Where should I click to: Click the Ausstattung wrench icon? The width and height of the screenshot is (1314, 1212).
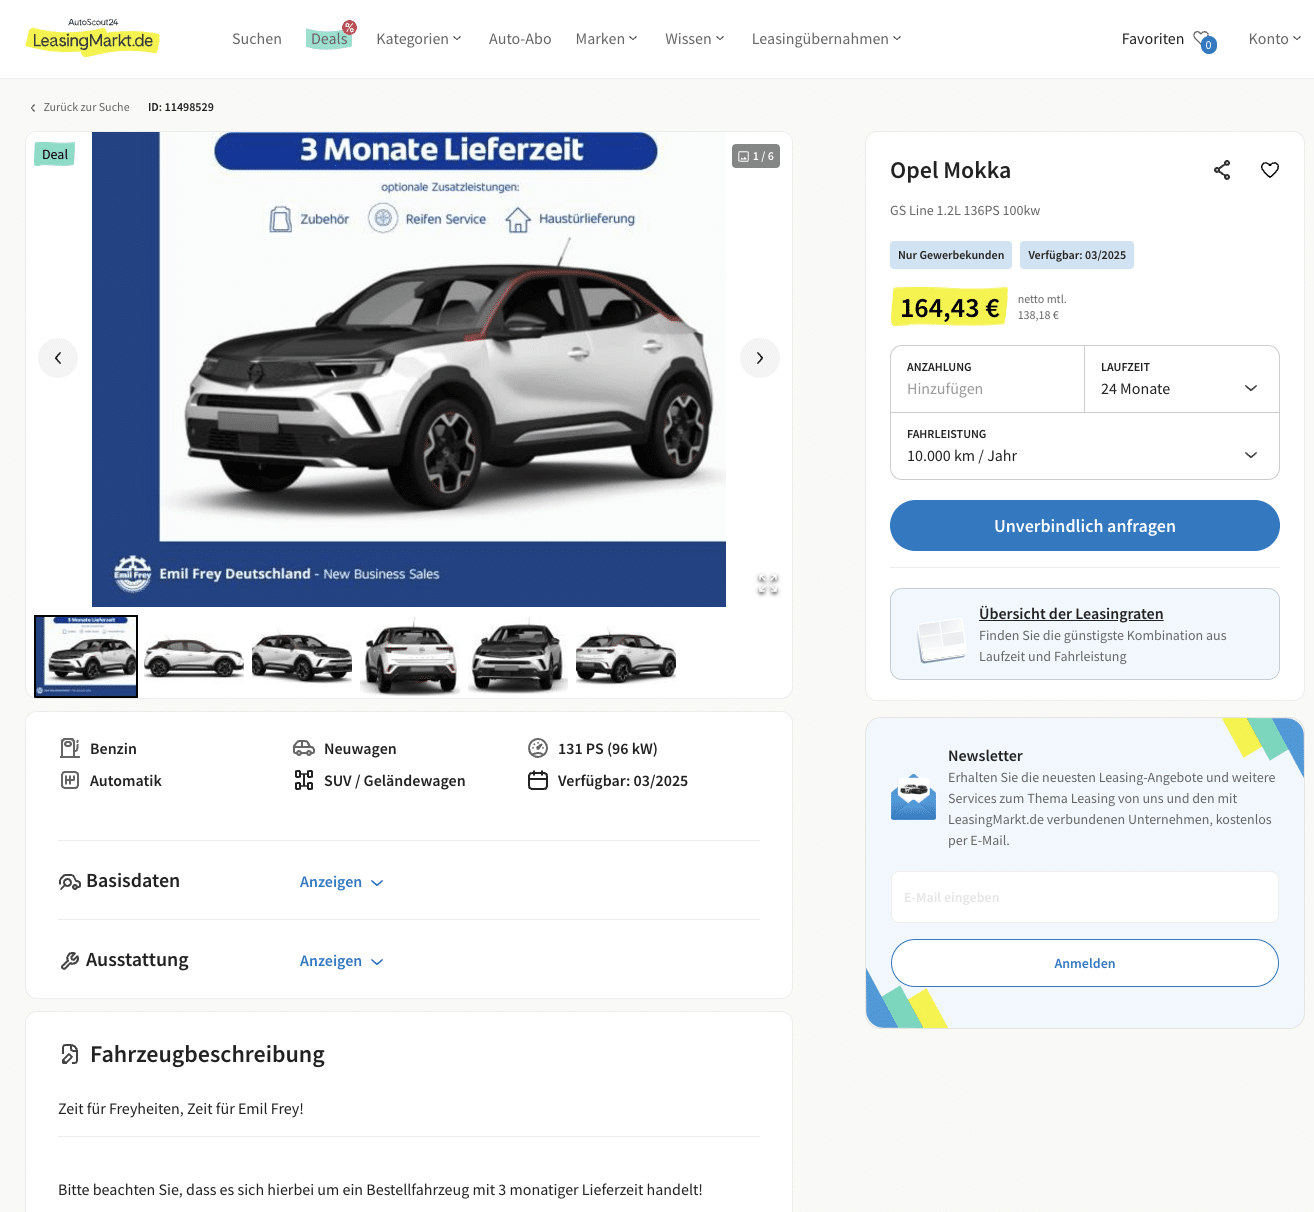point(70,961)
